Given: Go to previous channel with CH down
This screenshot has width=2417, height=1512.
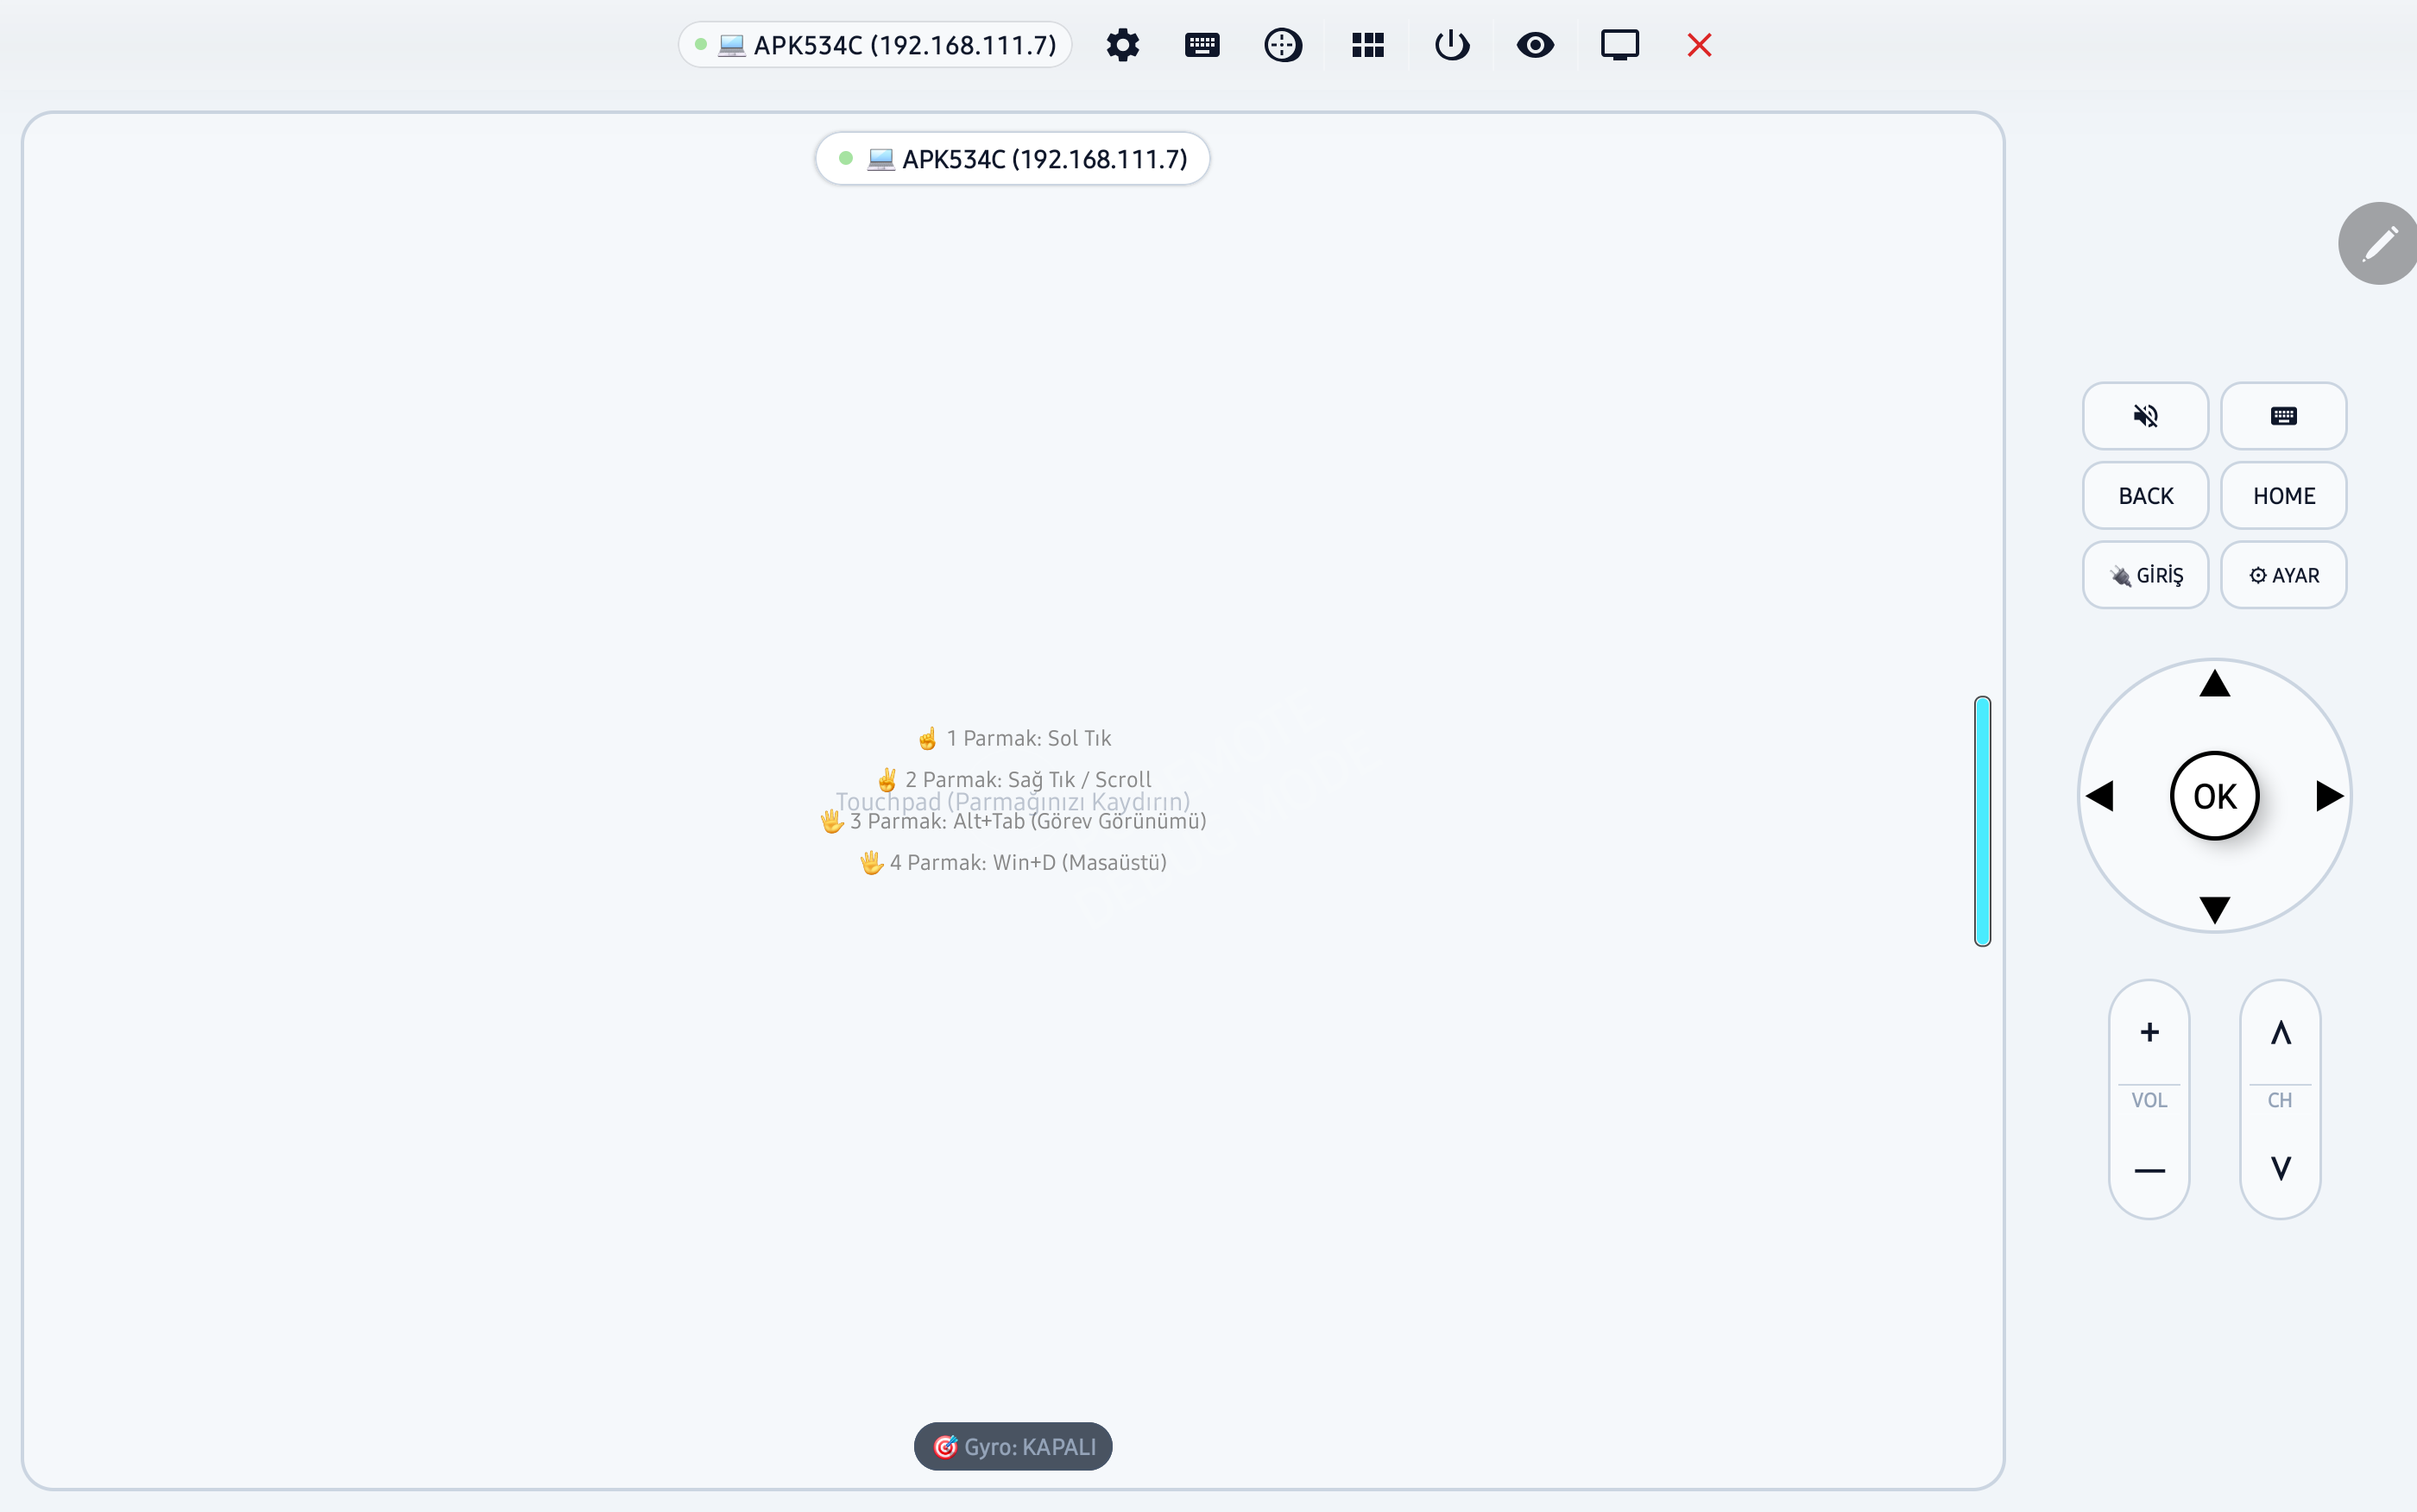Looking at the screenshot, I should click(2280, 1168).
